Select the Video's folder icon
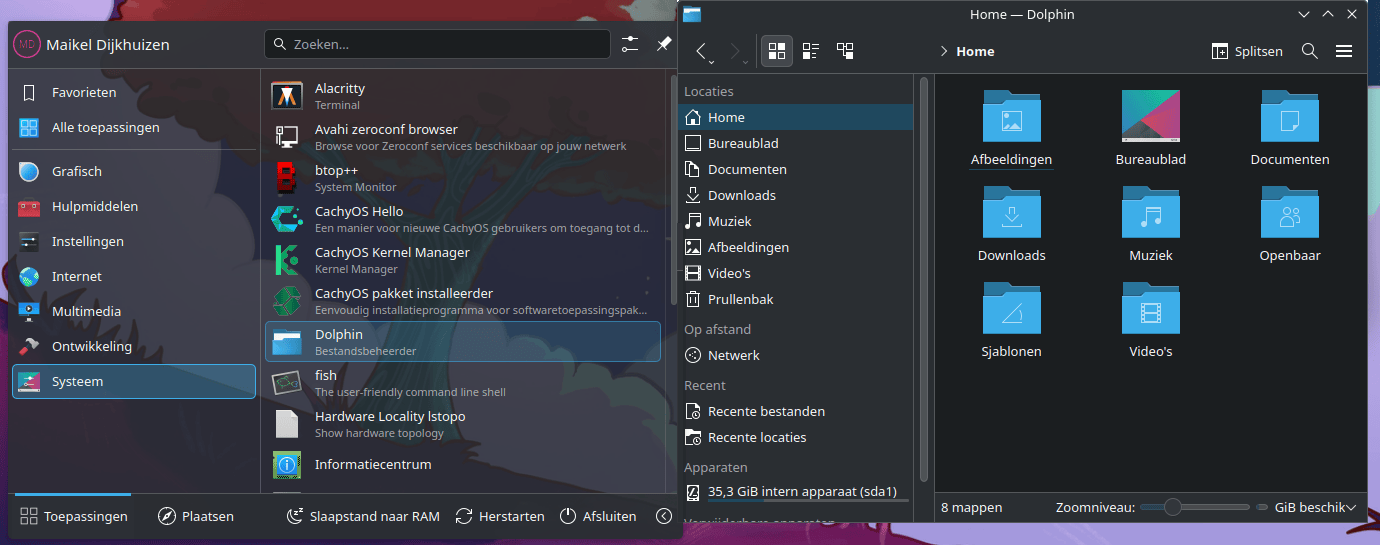 point(1151,308)
